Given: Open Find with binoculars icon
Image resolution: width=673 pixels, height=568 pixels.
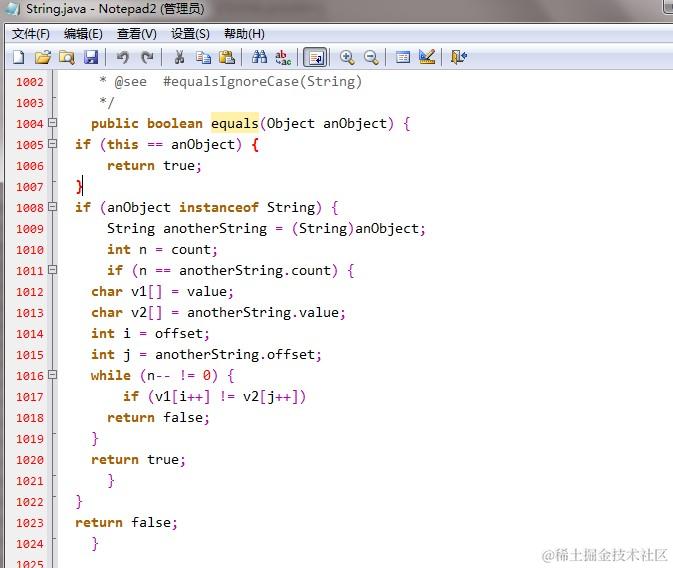Looking at the screenshot, I should click(259, 57).
